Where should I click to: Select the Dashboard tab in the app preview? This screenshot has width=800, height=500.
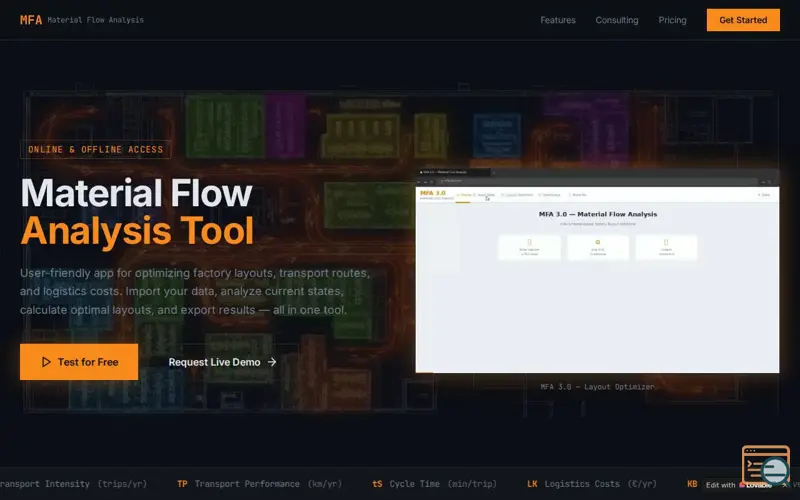pos(549,195)
